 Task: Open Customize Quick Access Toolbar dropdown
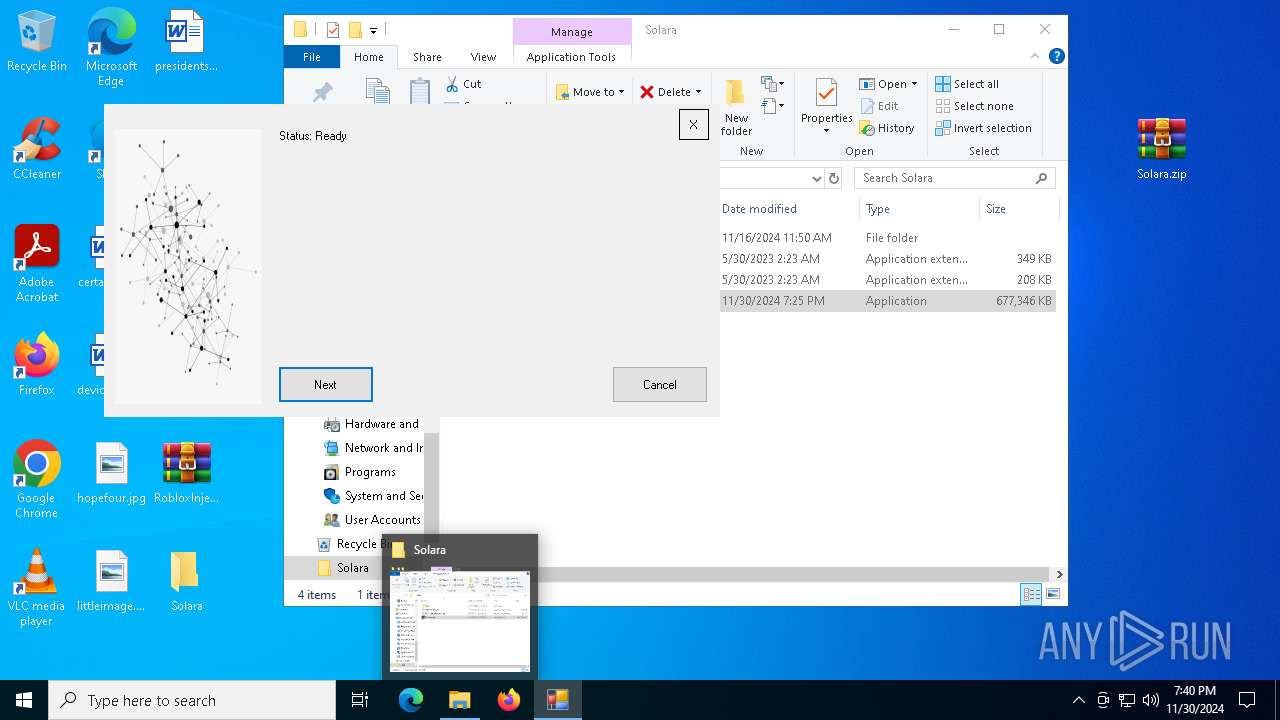point(373,31)
